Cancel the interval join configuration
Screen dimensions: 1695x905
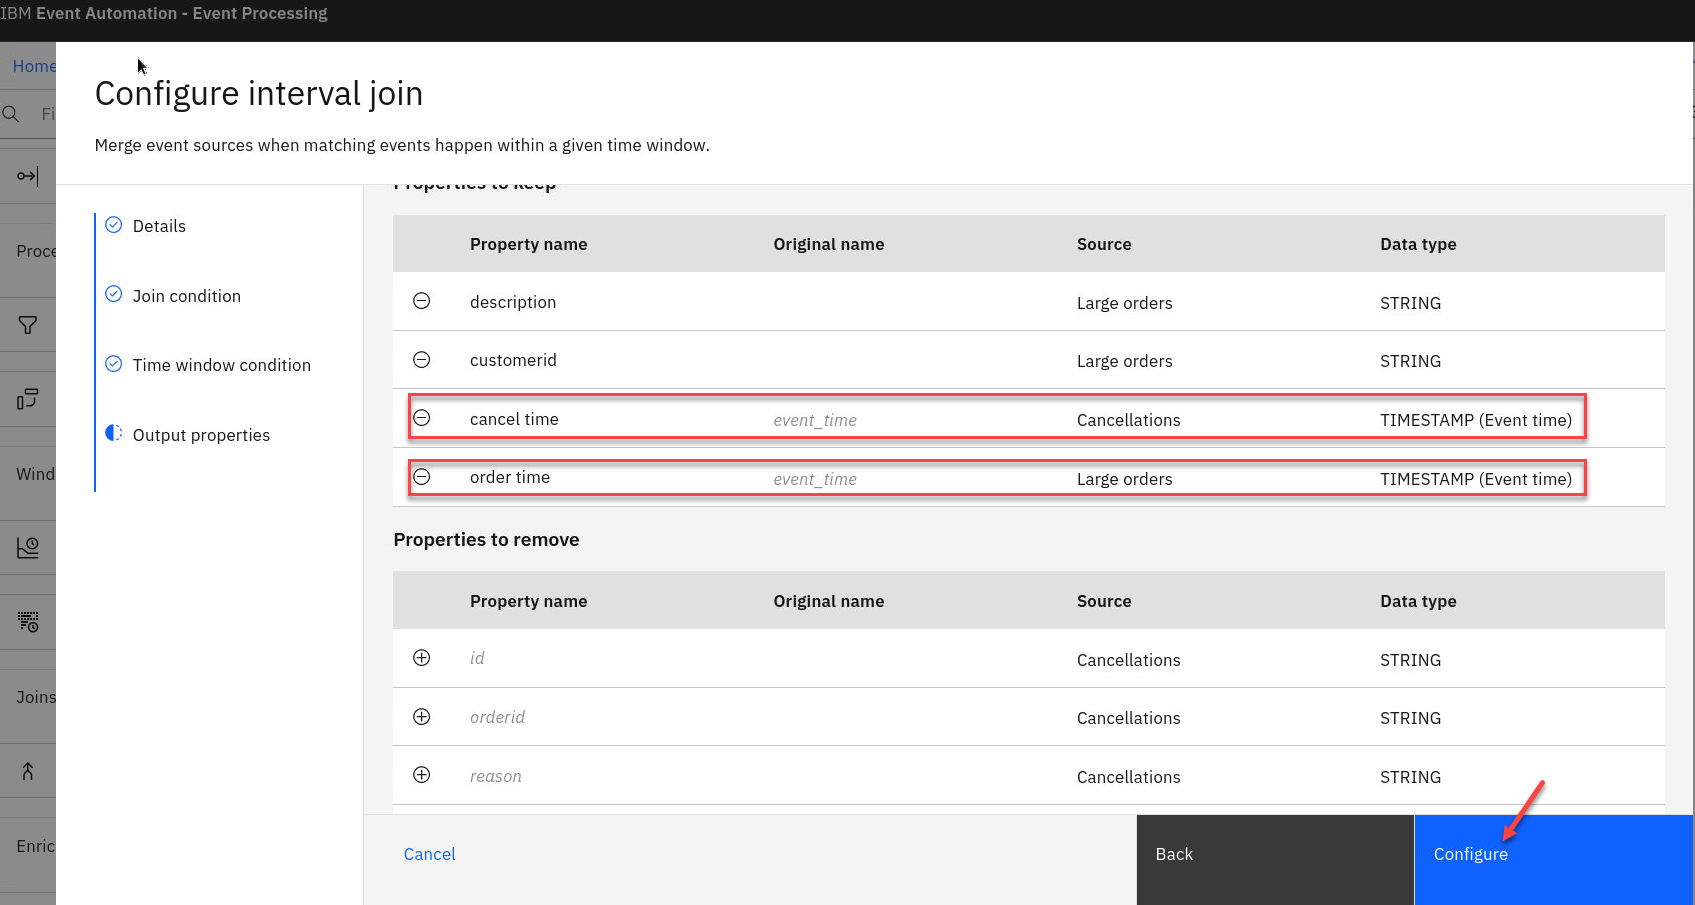point(429,854)
